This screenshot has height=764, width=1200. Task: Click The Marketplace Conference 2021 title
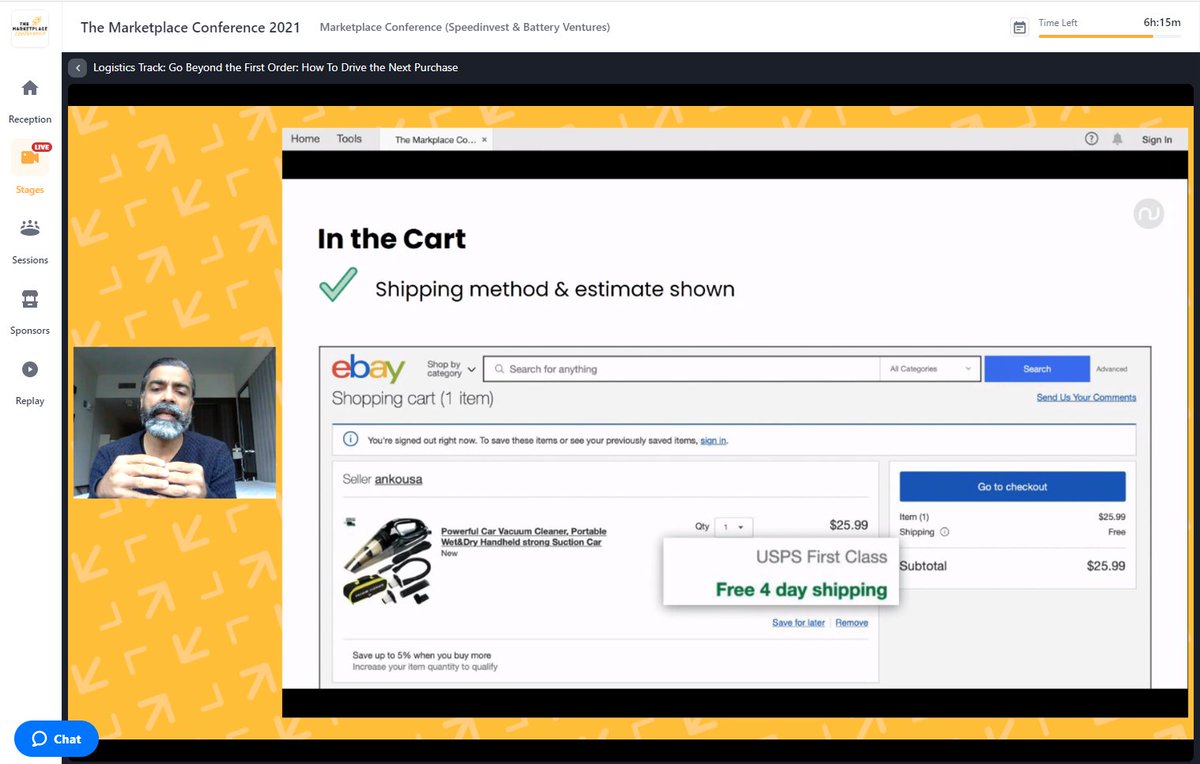190,27
